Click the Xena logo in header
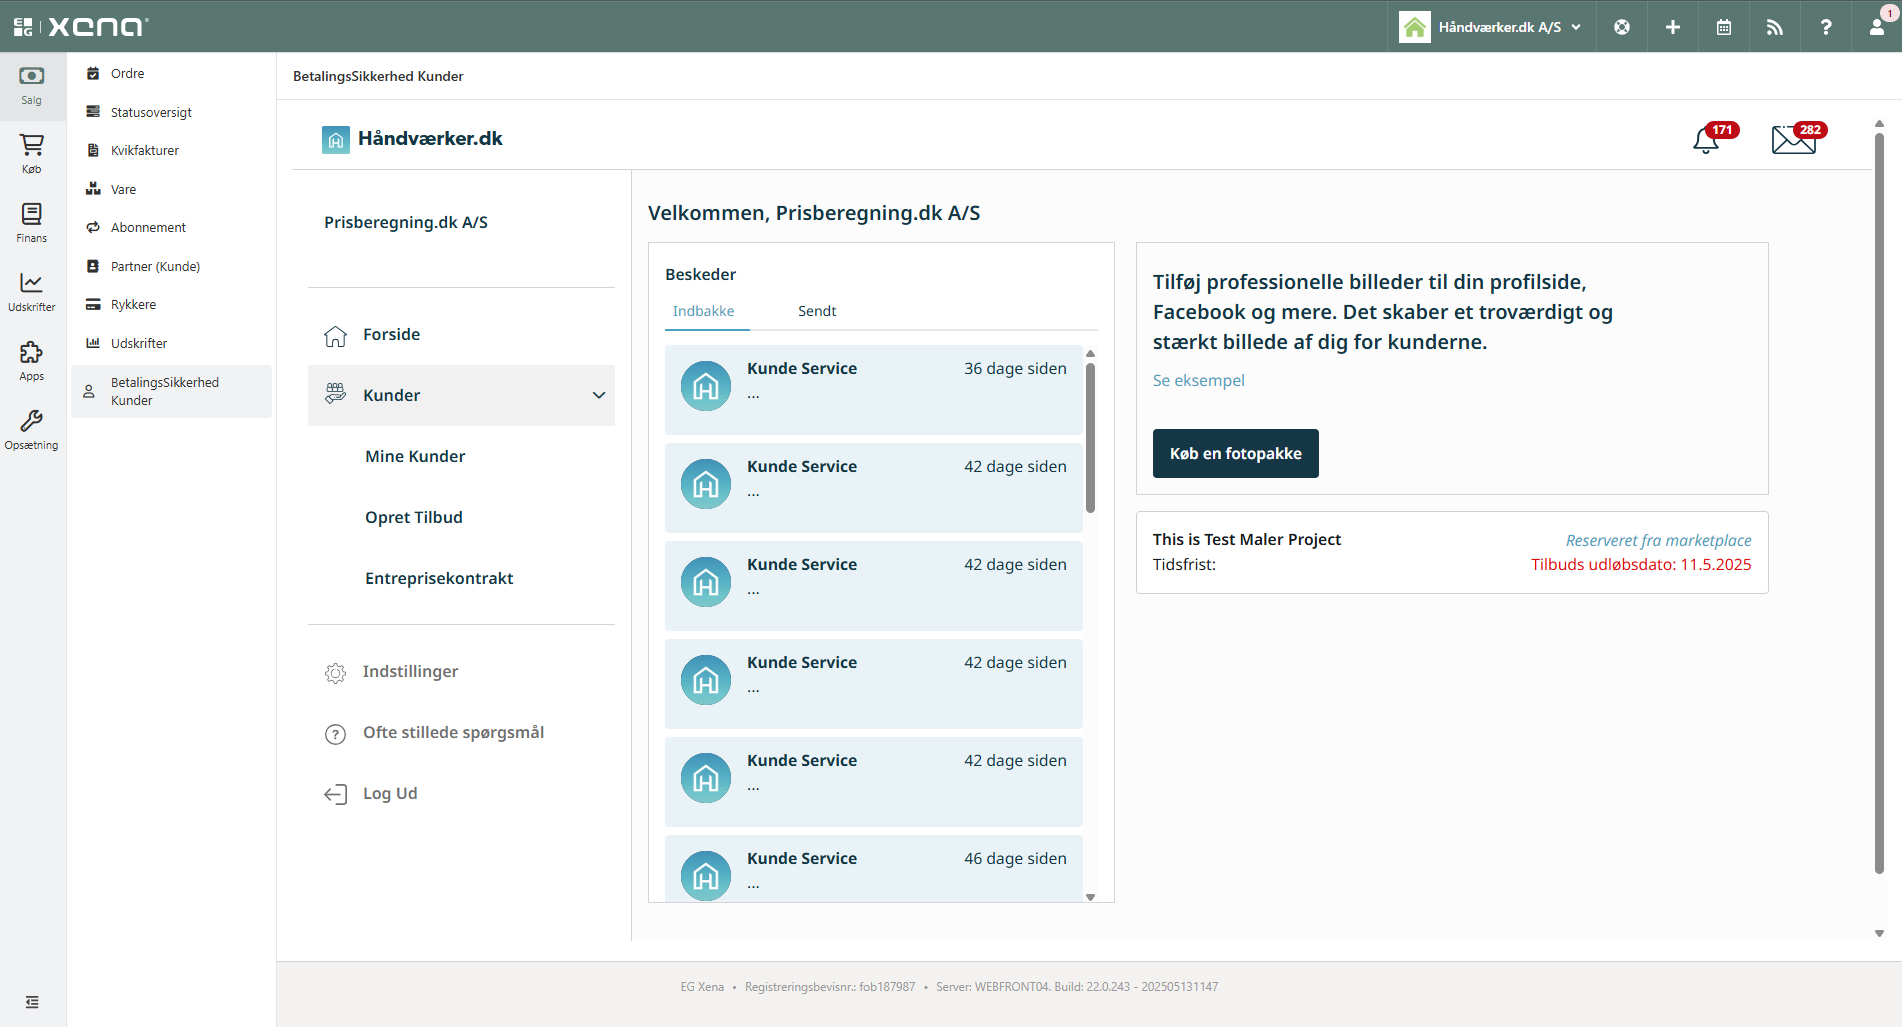1902x1027 pixels. [x=98, y=27]
